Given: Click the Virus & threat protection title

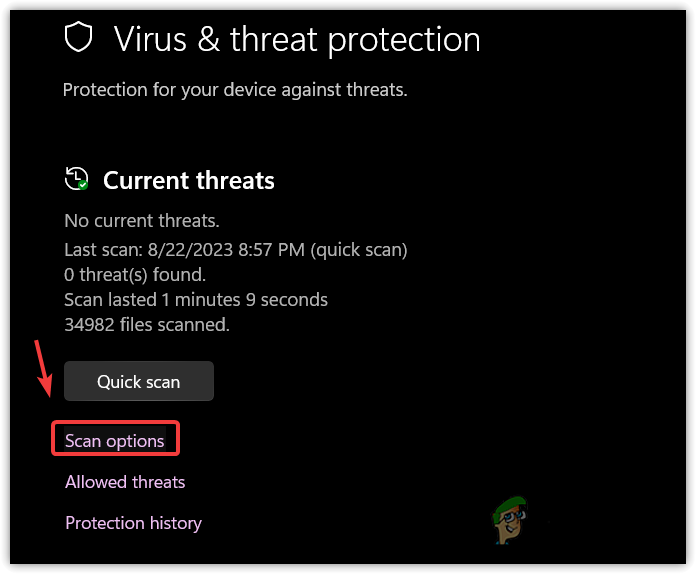Looking at the screenshot, I should tap(297, 39).
